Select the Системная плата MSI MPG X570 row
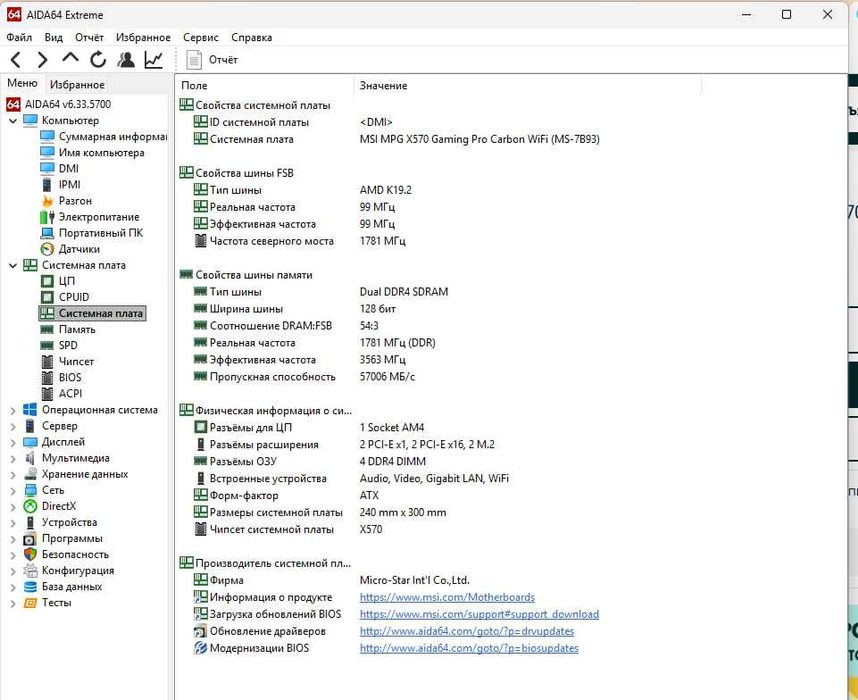The width and height of the screenshot is (858, 700). coord(397,139)
